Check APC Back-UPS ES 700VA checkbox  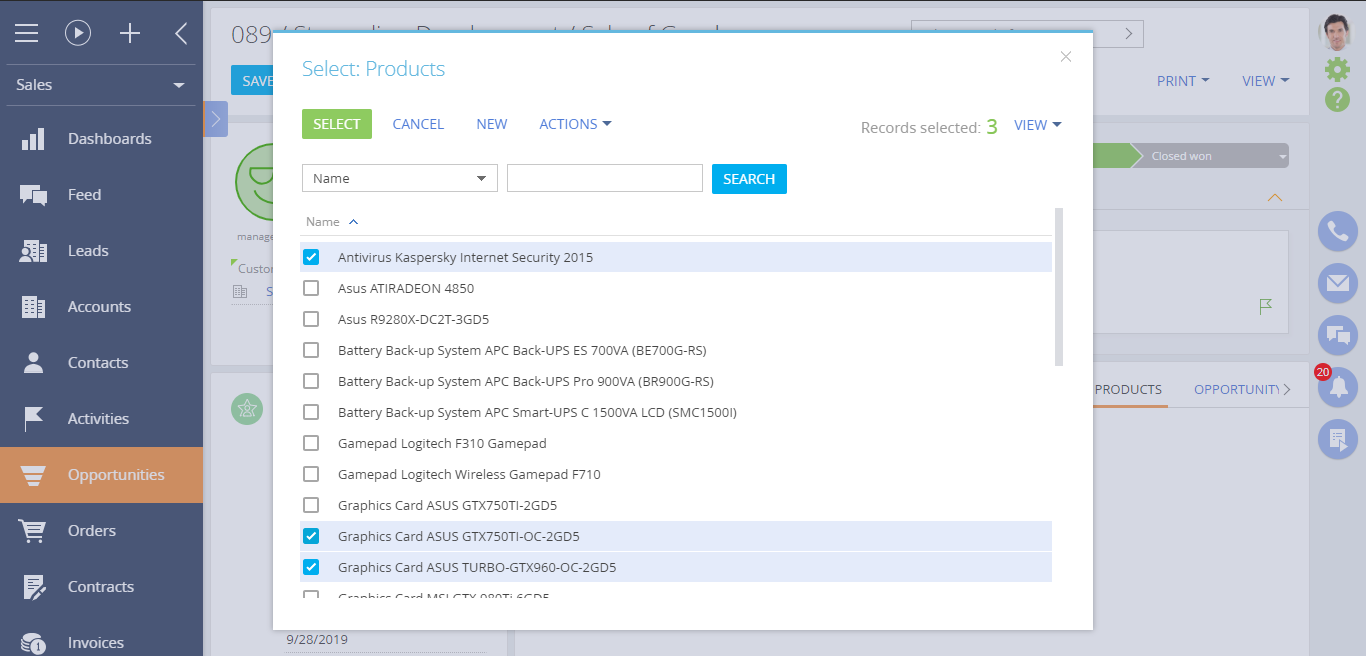click(x=311, y=350)
